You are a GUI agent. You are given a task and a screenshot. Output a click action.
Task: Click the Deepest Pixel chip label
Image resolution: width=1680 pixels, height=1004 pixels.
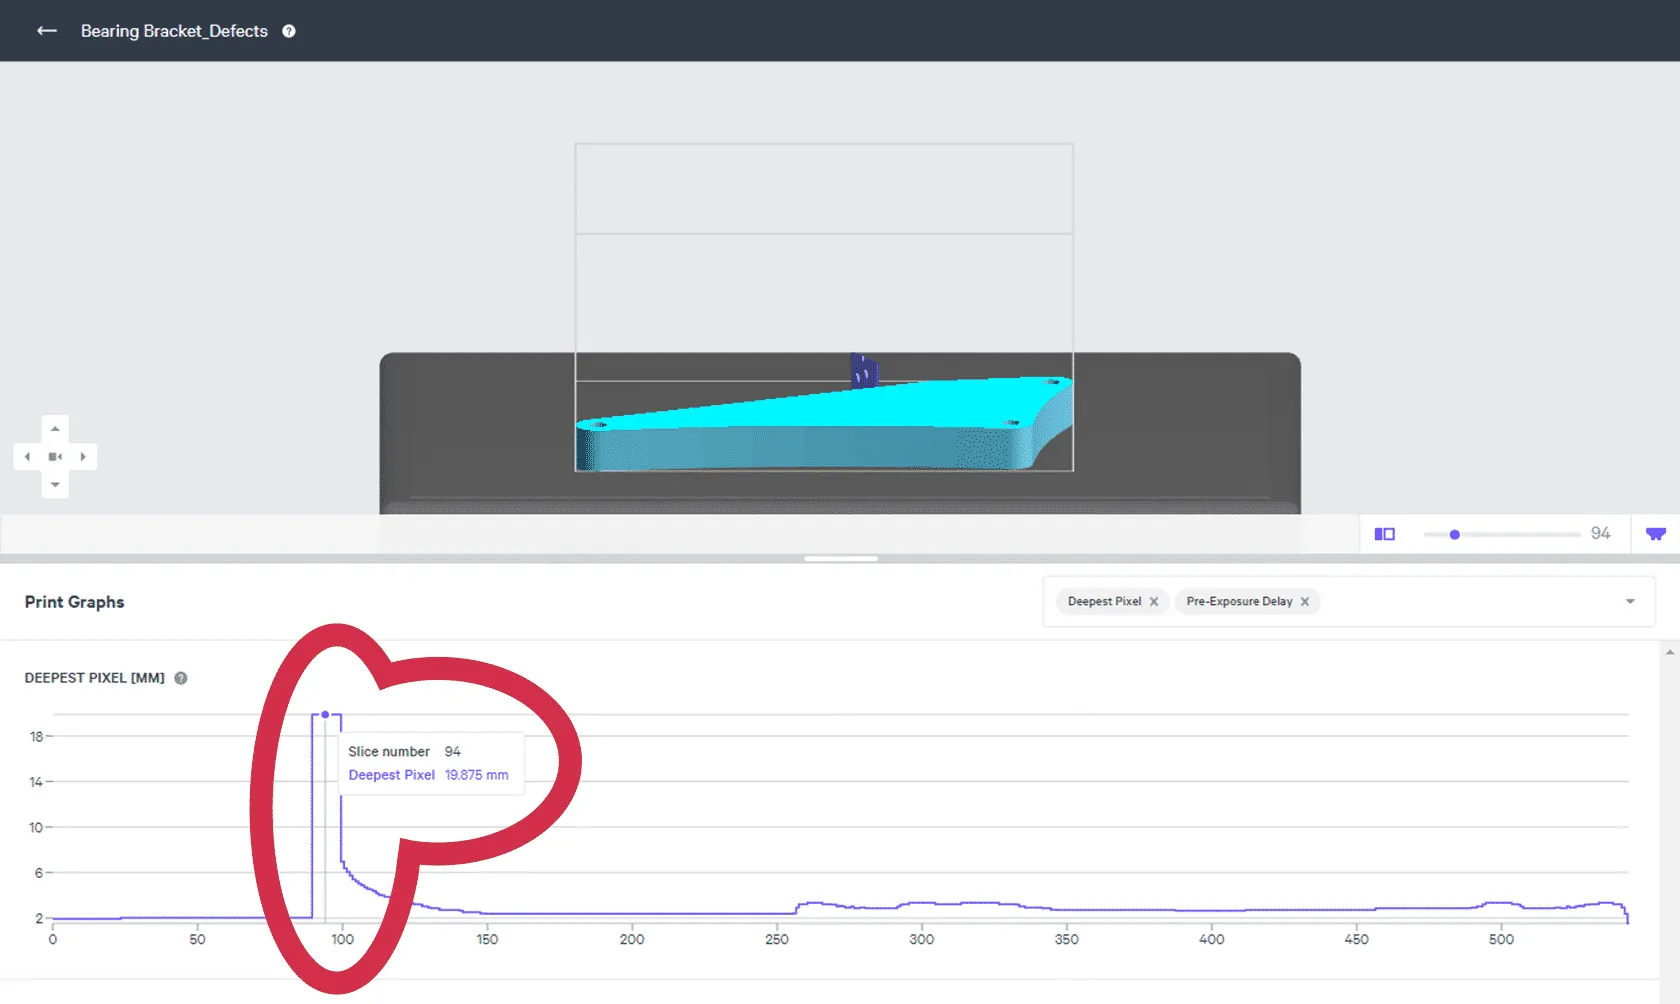pos(1104,602)
